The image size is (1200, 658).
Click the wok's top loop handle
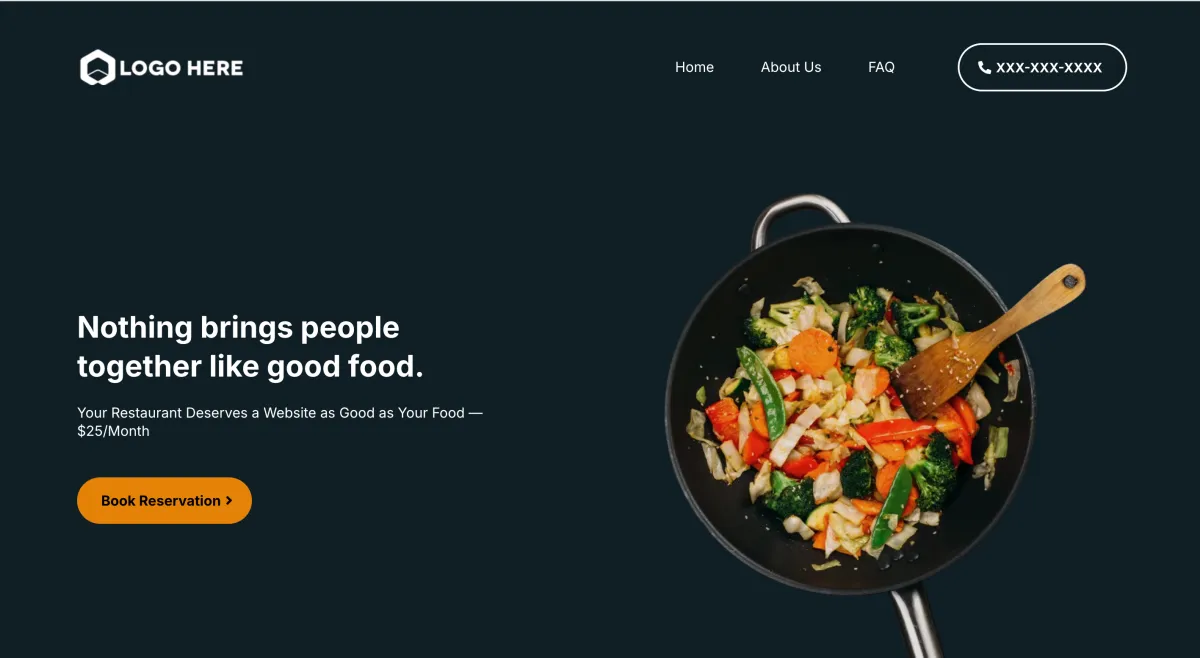tap(800, 216)
